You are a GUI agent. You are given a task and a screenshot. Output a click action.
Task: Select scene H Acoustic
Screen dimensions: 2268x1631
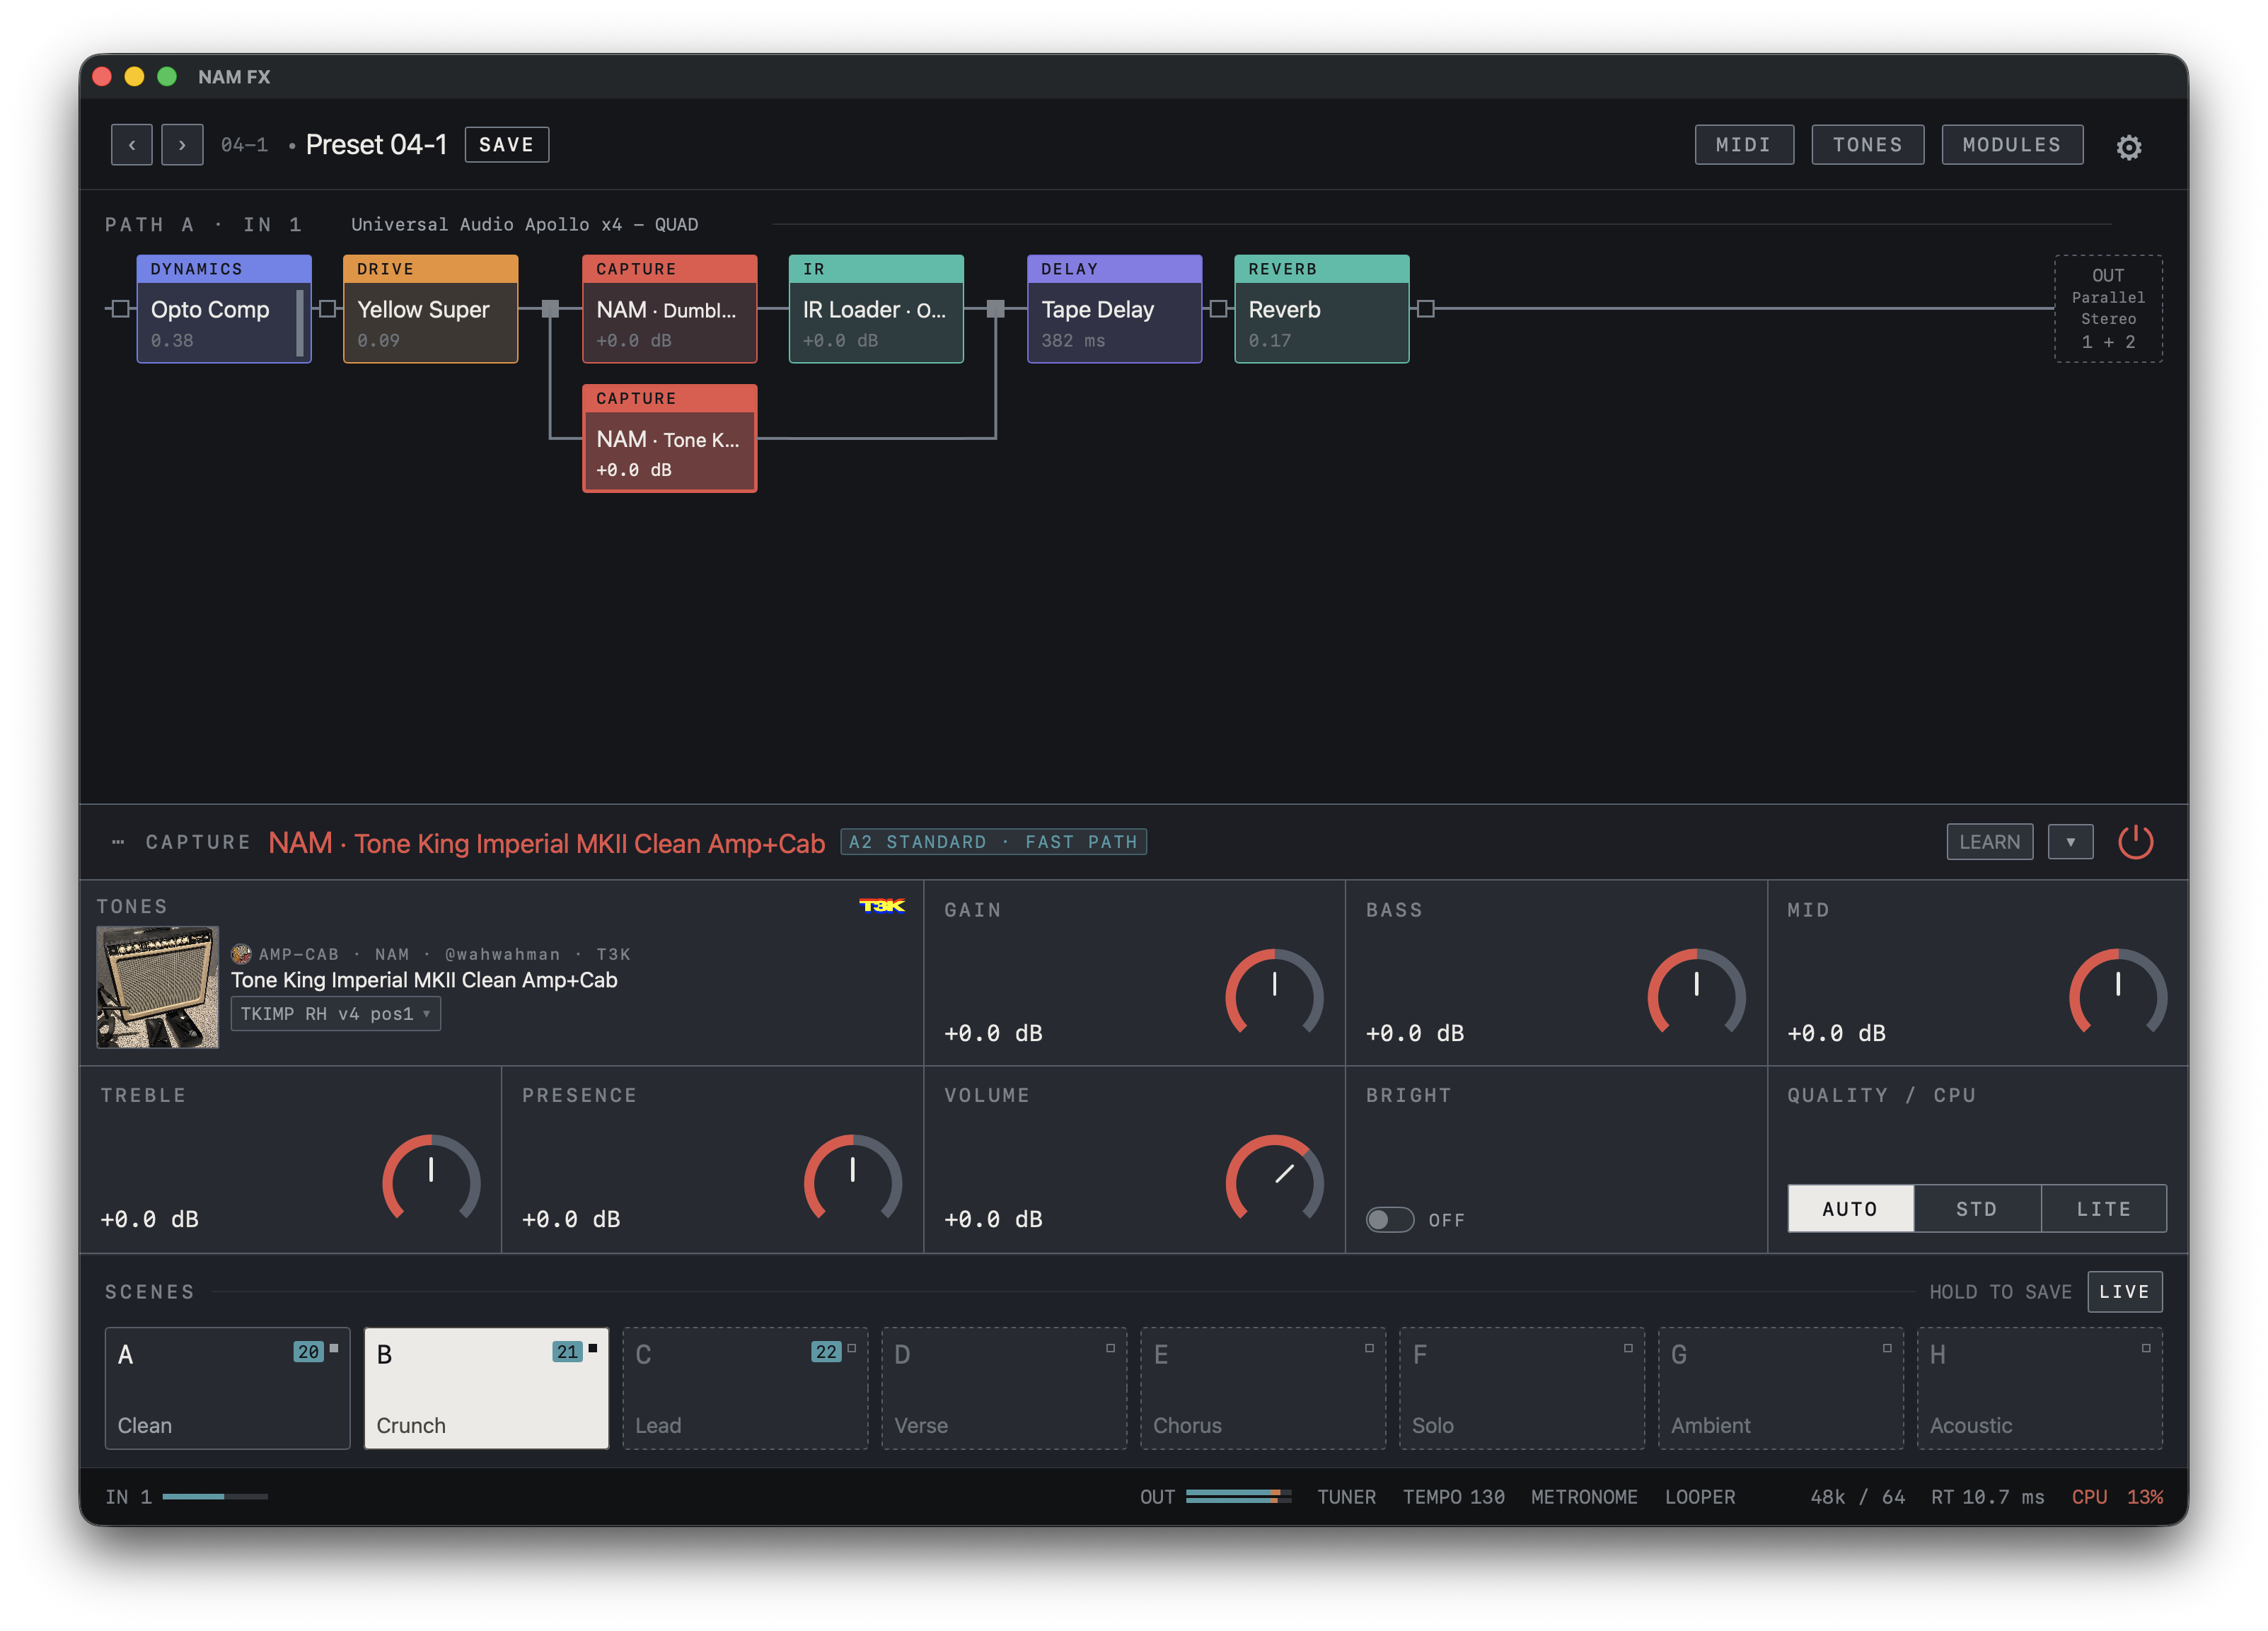2040,1388
